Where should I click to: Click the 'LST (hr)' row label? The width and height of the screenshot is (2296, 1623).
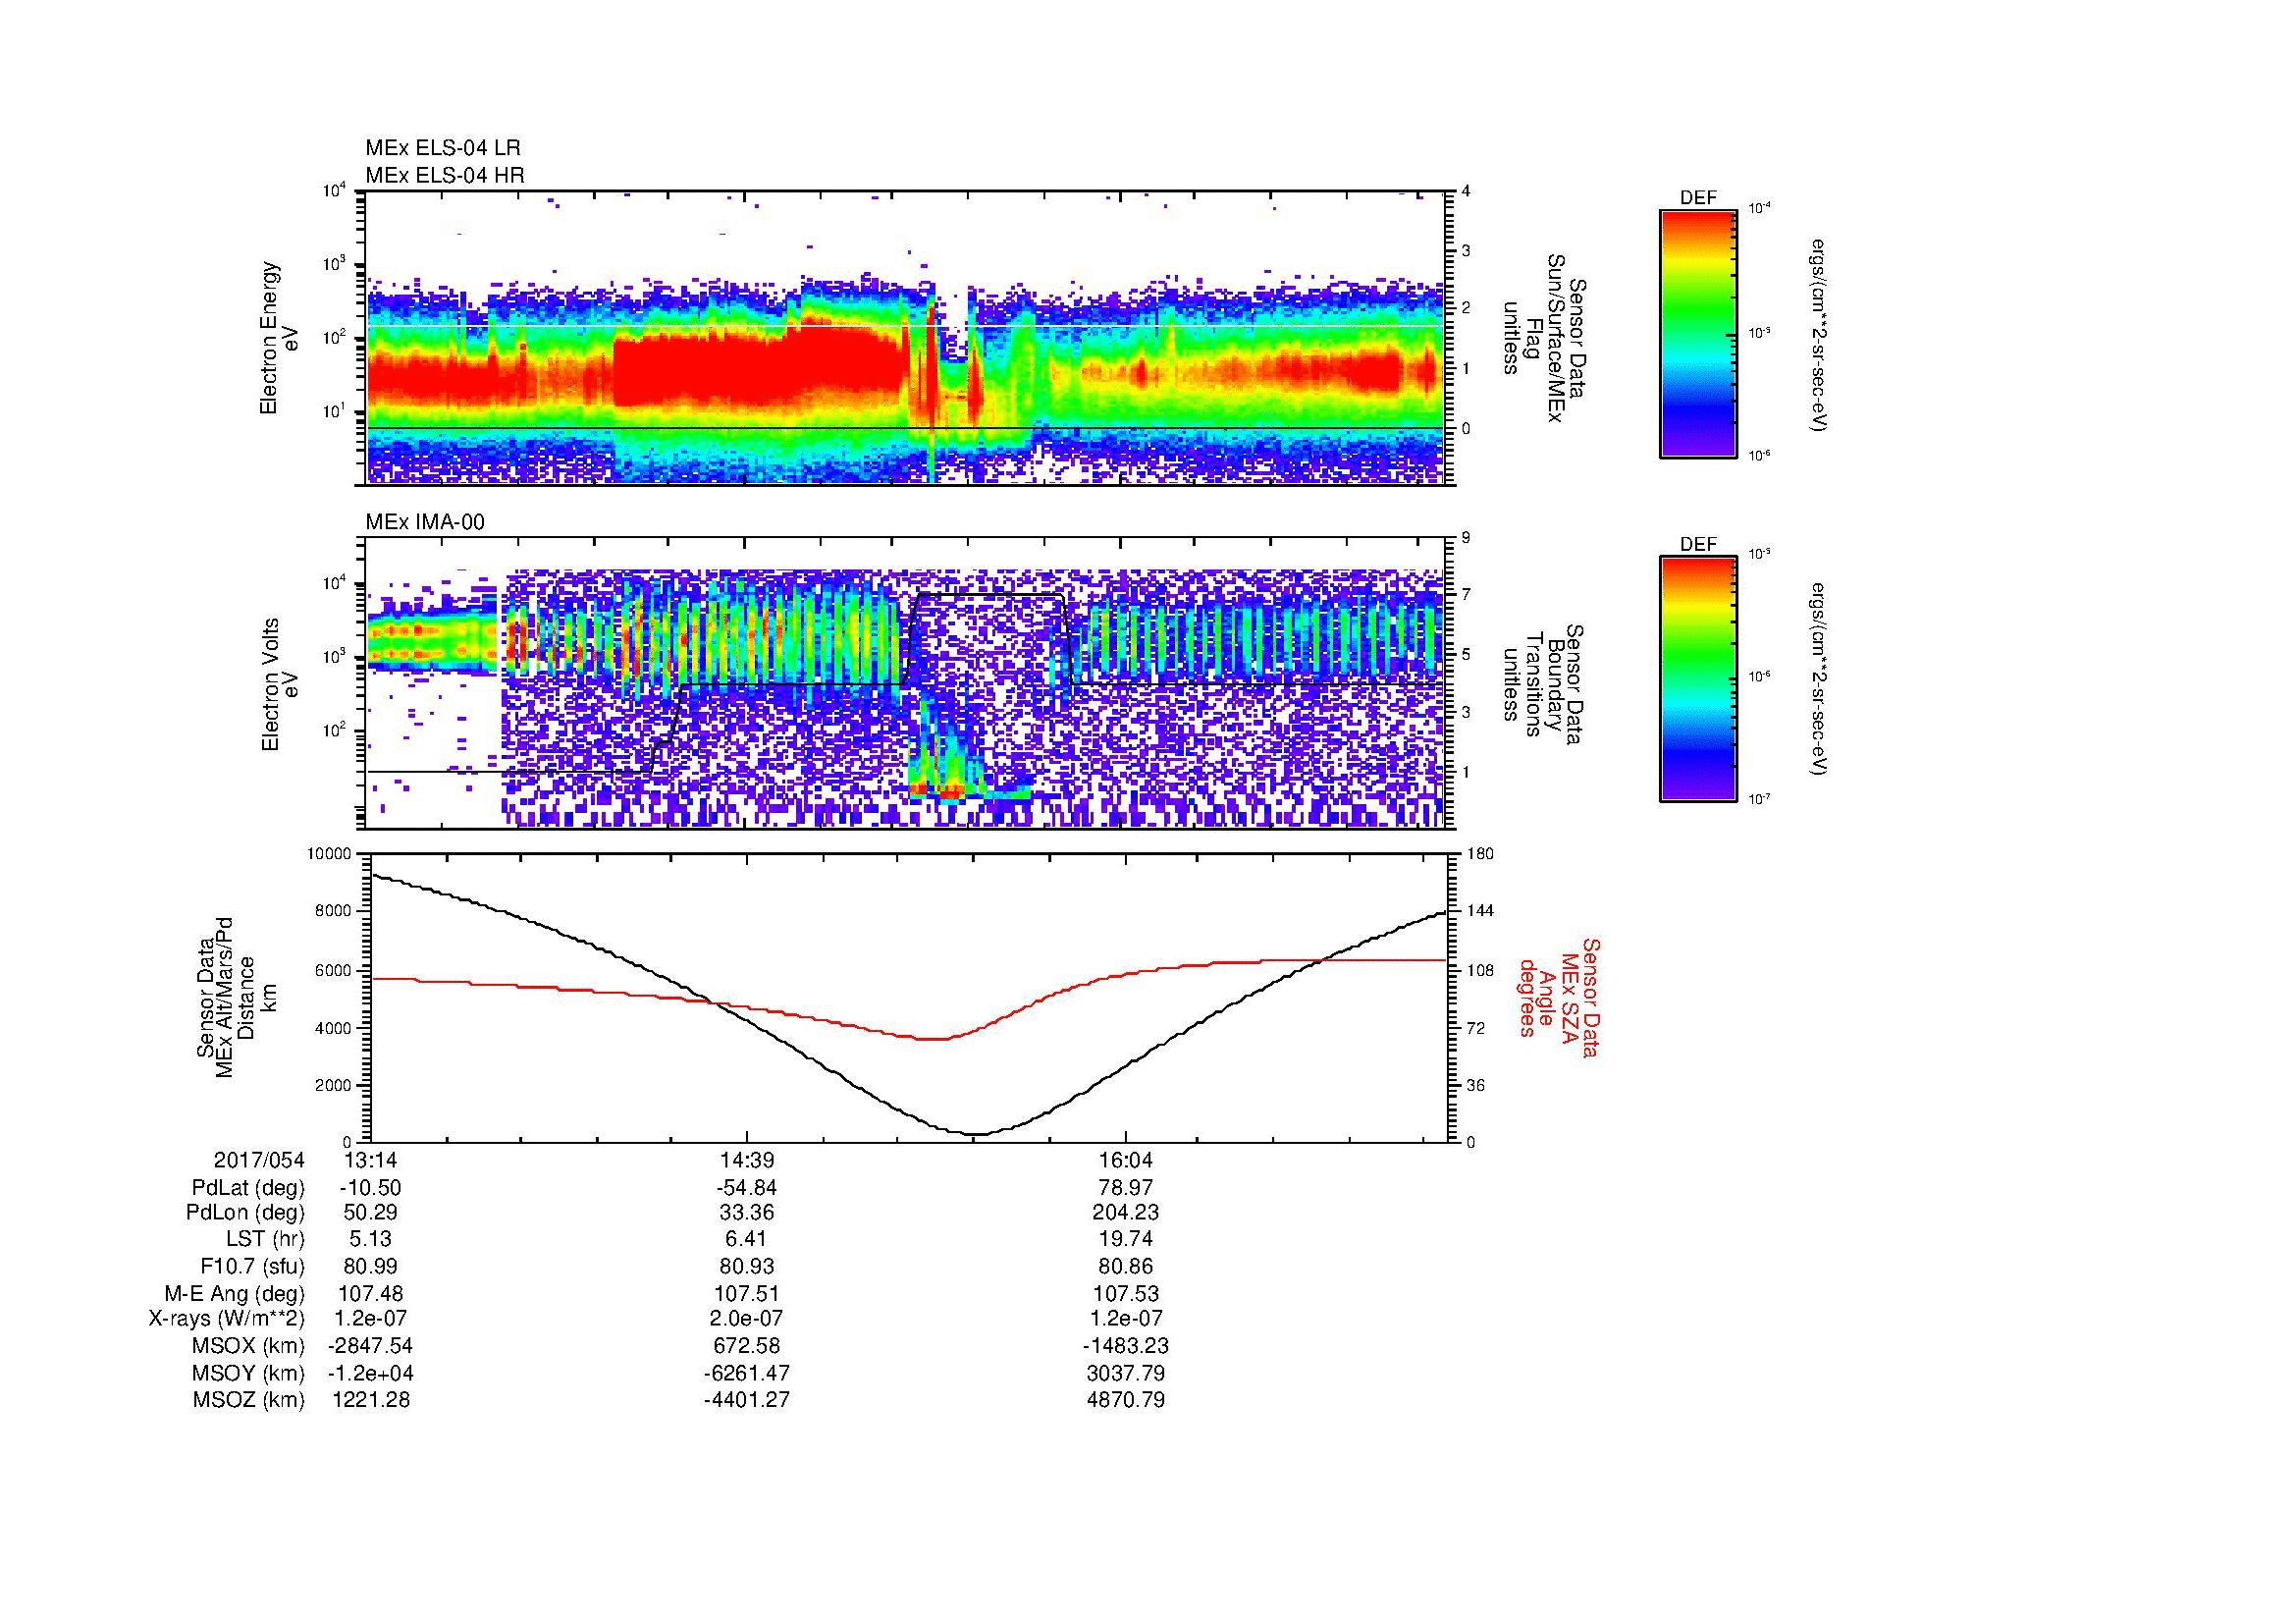pos(265,1239)
